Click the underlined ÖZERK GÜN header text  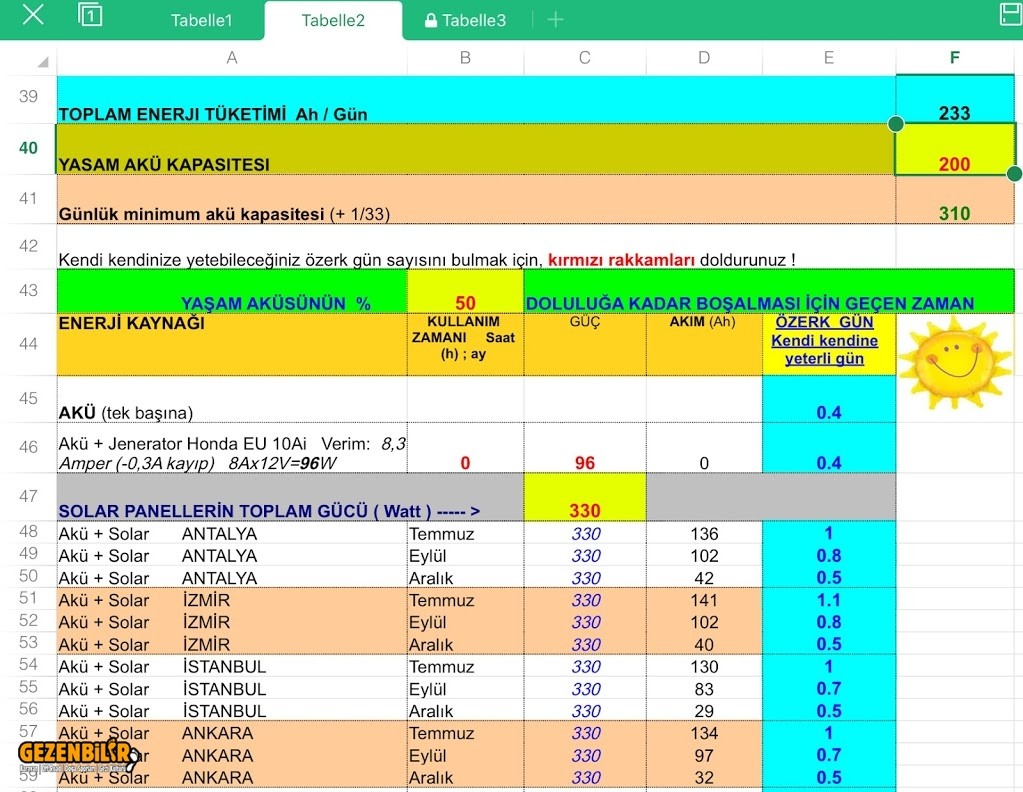point(824,323)
